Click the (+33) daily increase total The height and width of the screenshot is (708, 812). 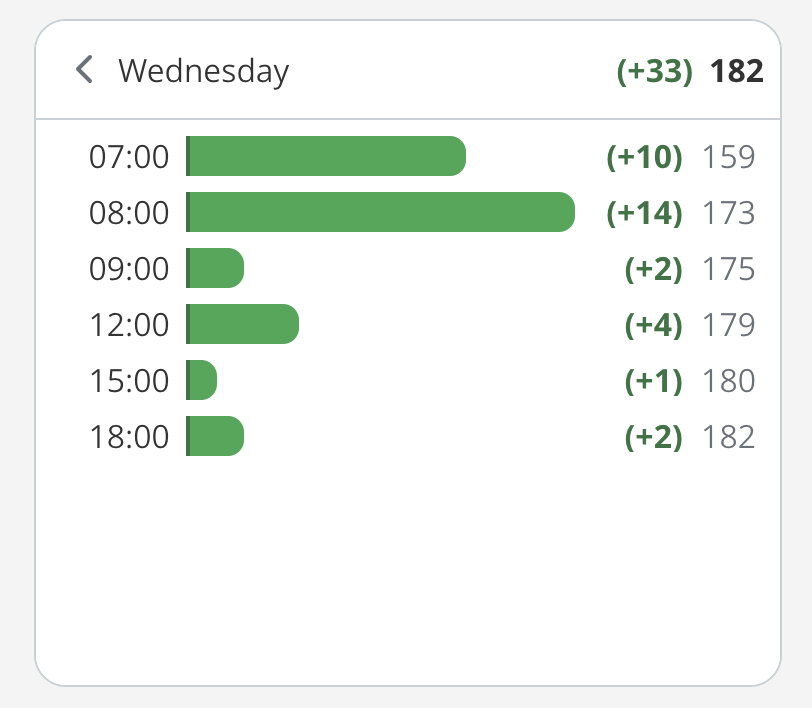pos(654,71)
